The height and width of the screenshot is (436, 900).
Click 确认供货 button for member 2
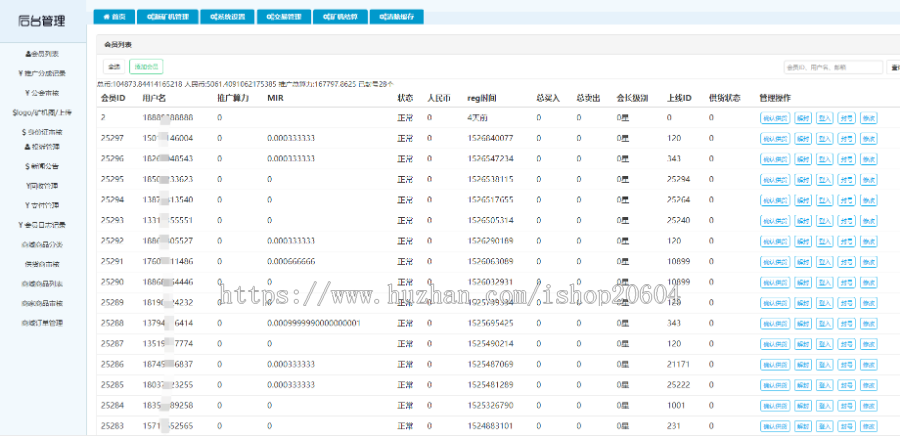coord(775,118)
